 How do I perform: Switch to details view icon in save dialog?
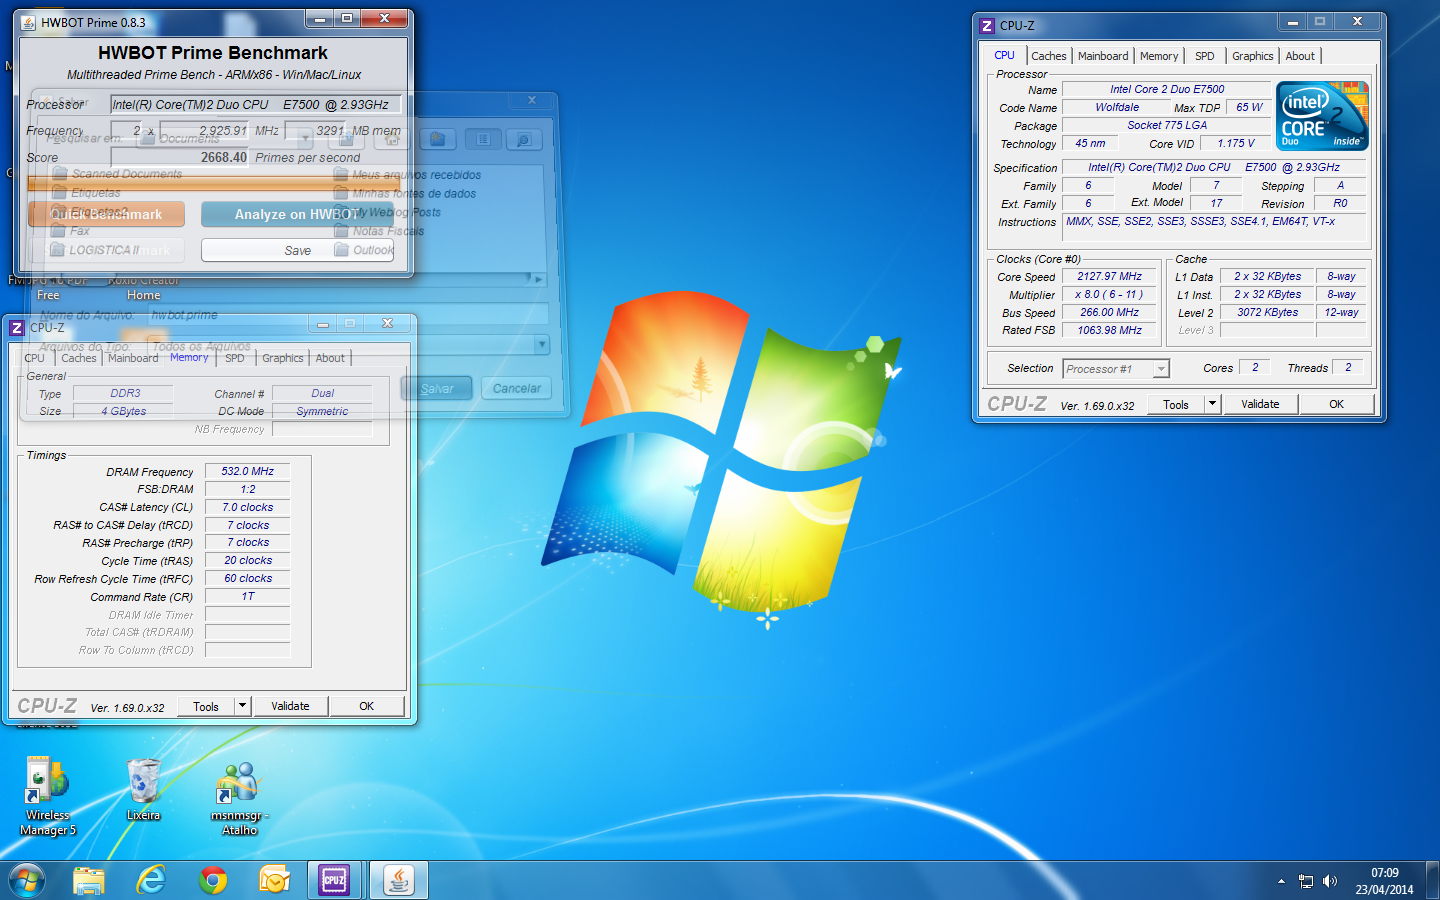point(524,139)
